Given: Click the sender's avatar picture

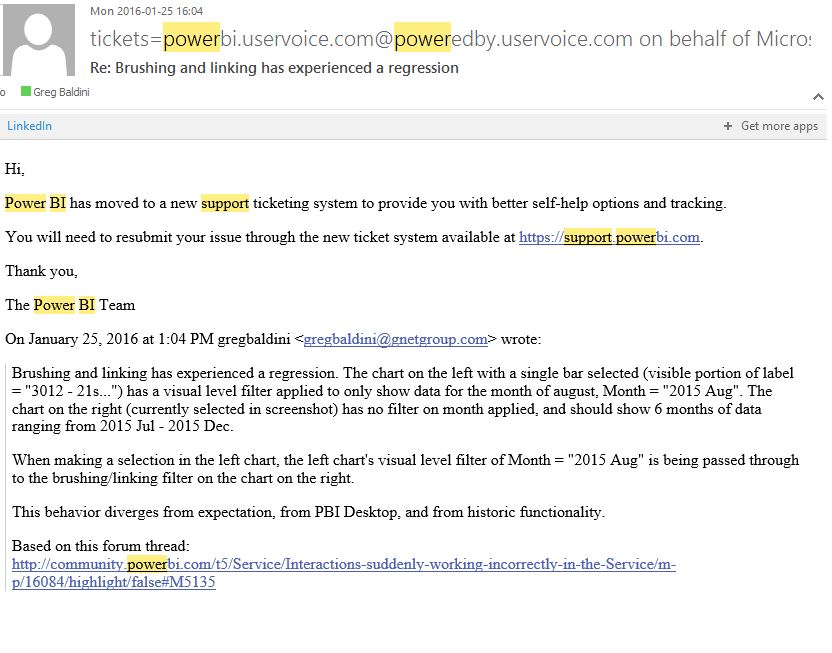Looking at the screenshot, I should tap(38, 39).
